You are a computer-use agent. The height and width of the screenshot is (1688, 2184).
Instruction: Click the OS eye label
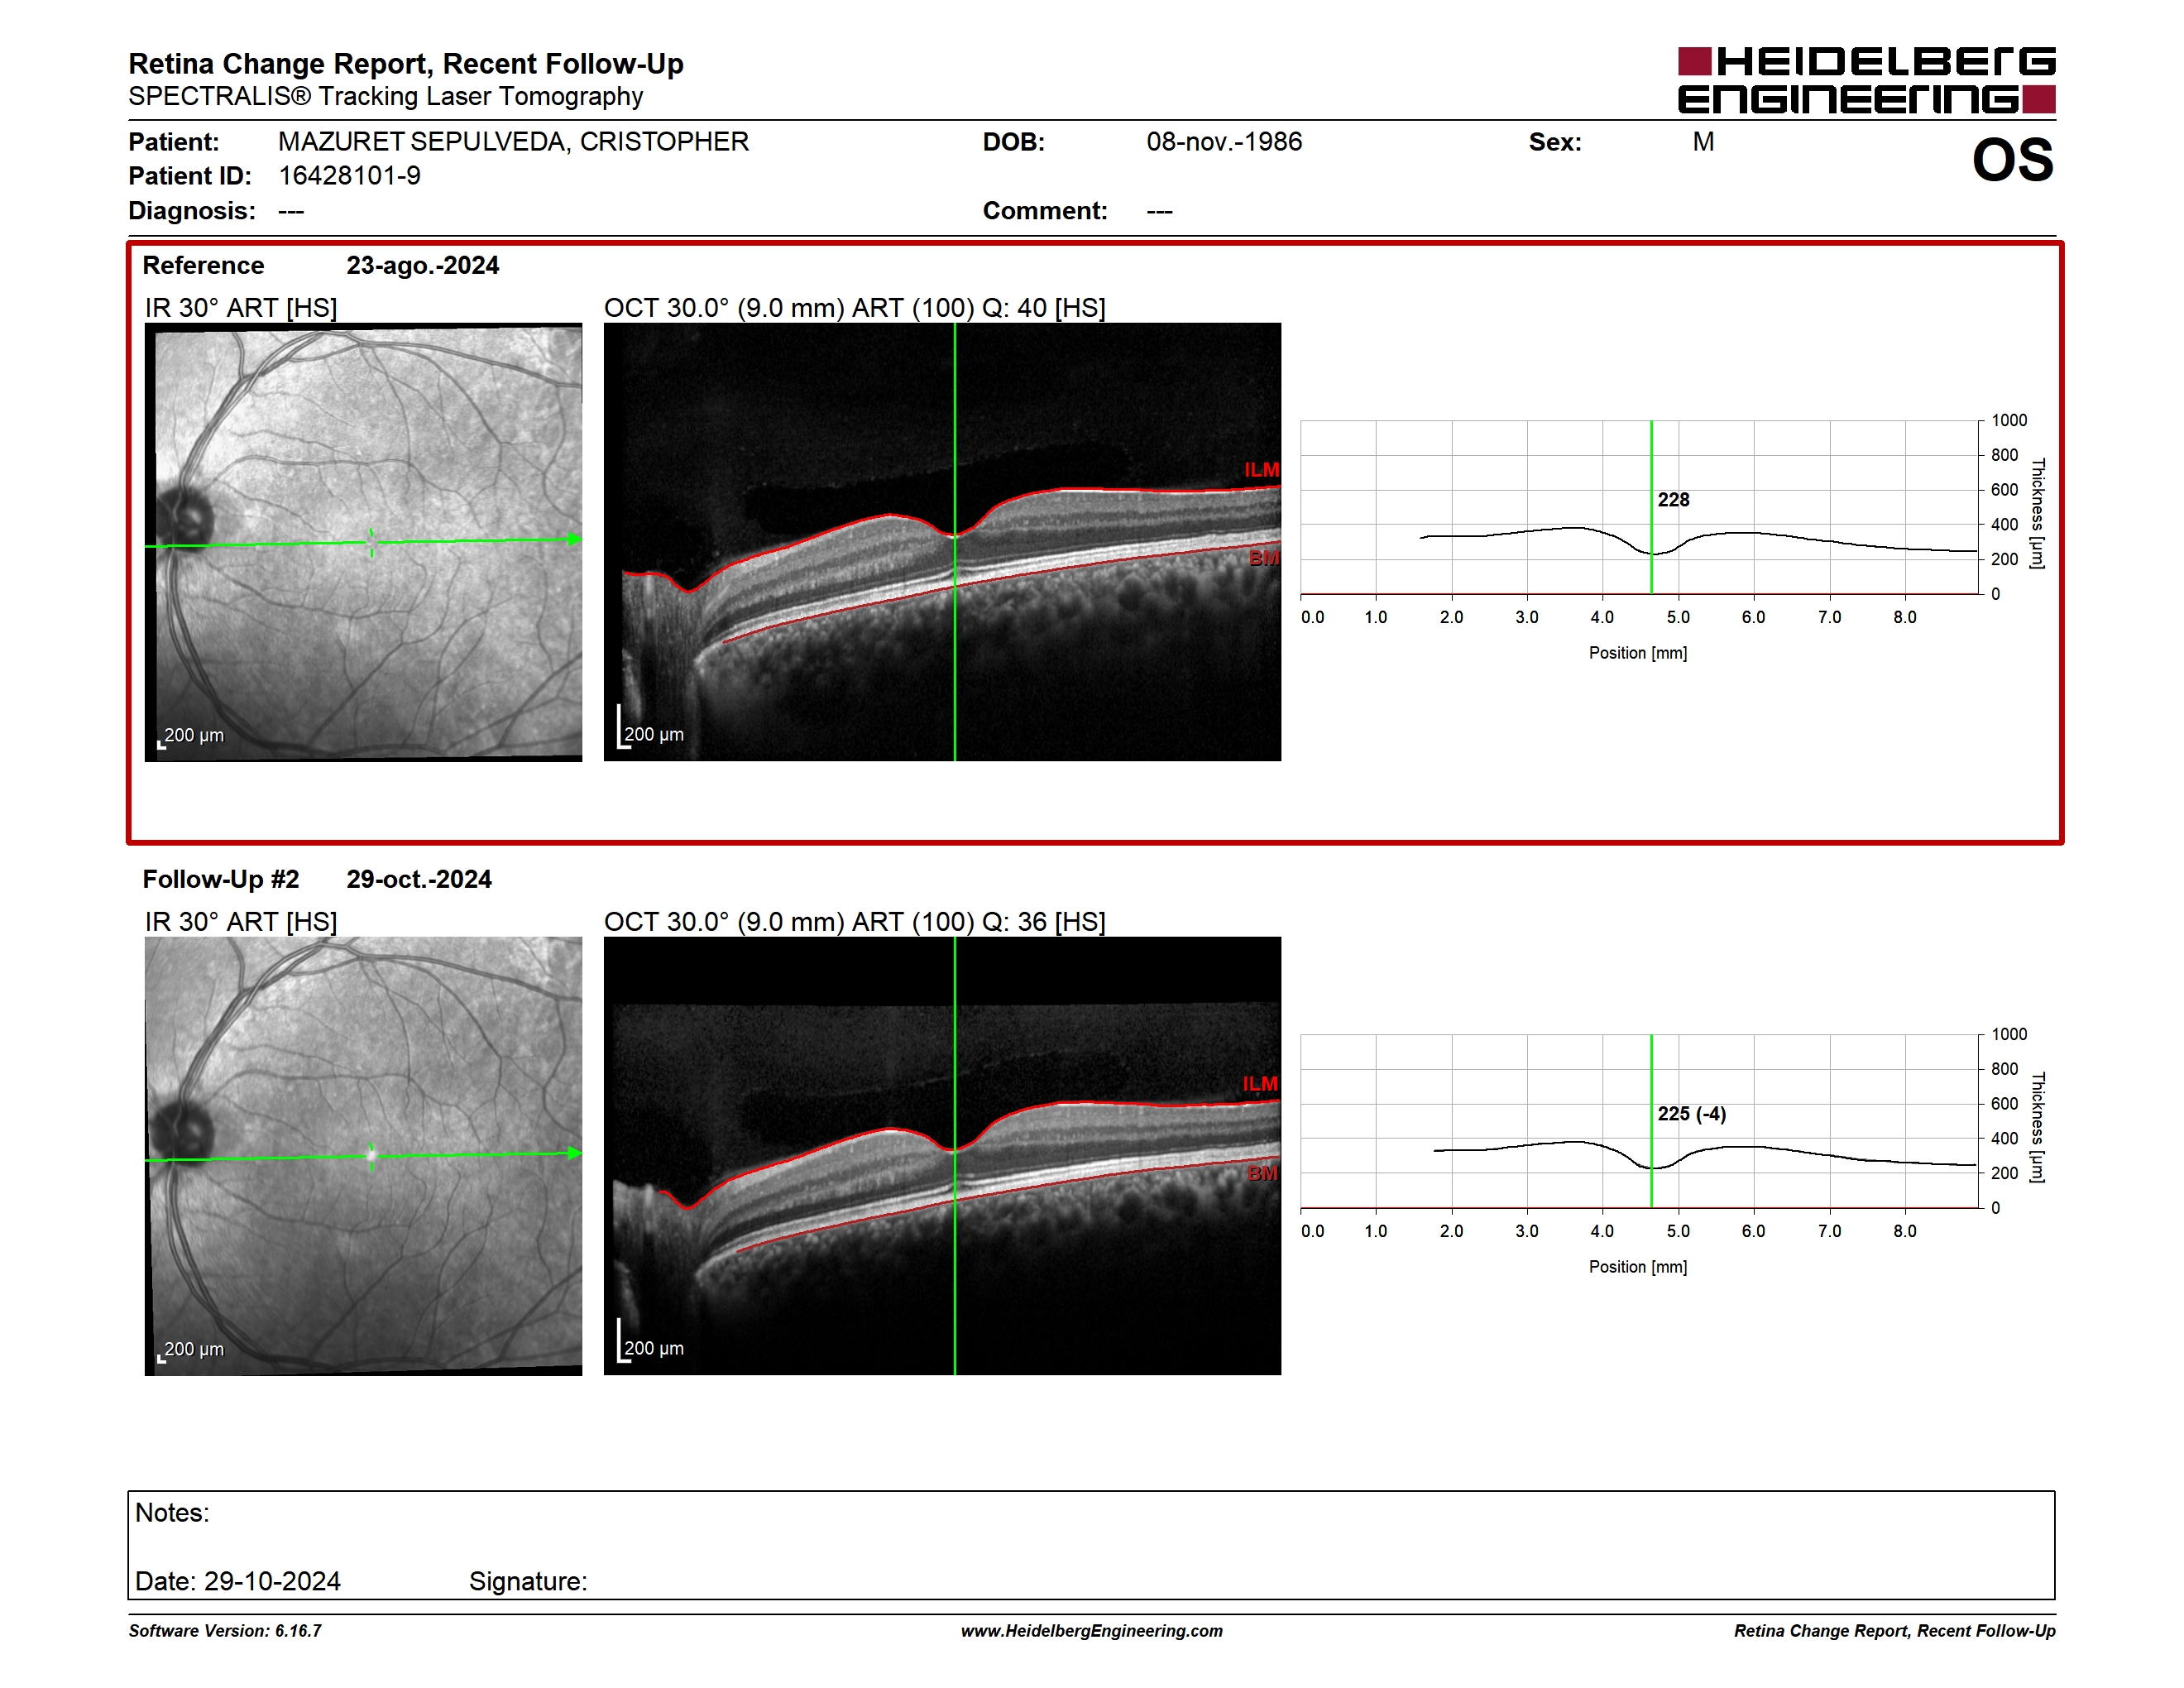[2012, 160]
